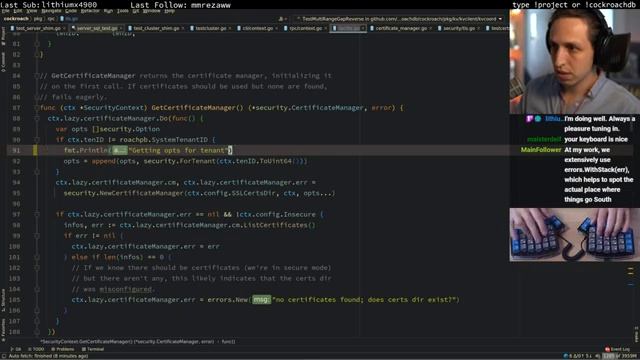Switch to server_sql_test.go tab
Viewport: 640px width, 360px height.
[97, 28]
